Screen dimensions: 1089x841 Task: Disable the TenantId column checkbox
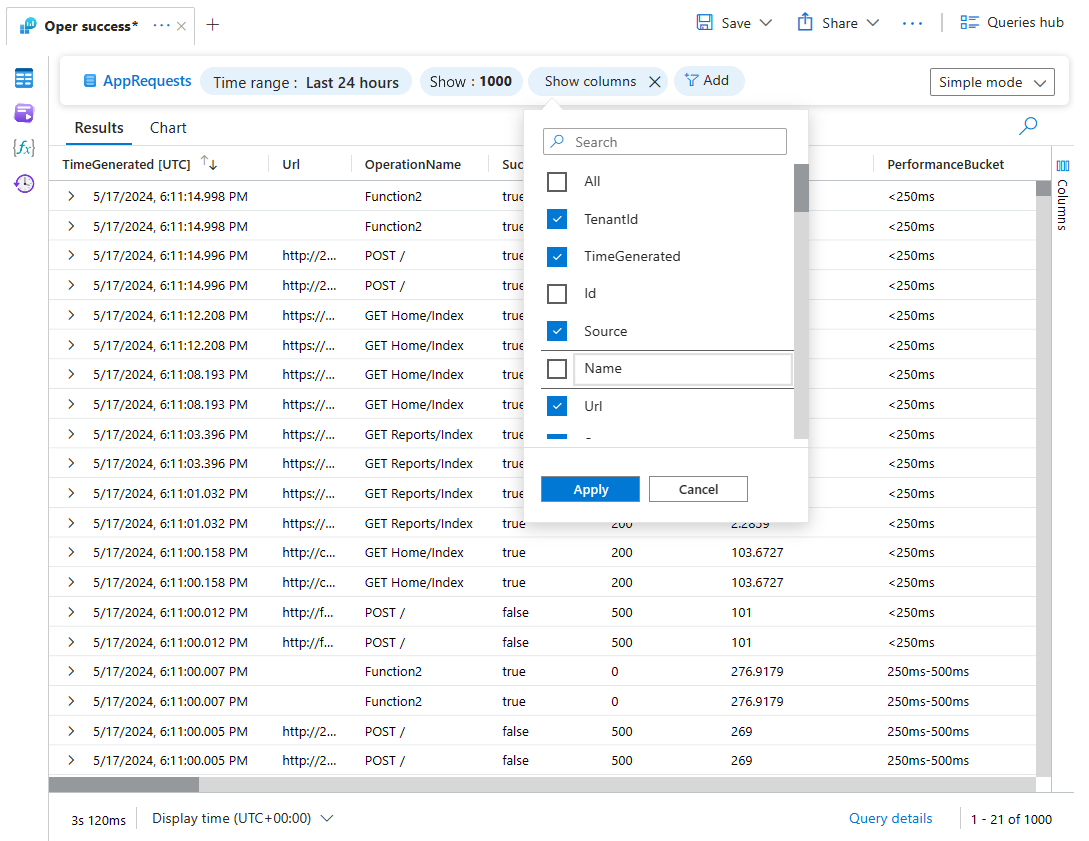(556, 218)
